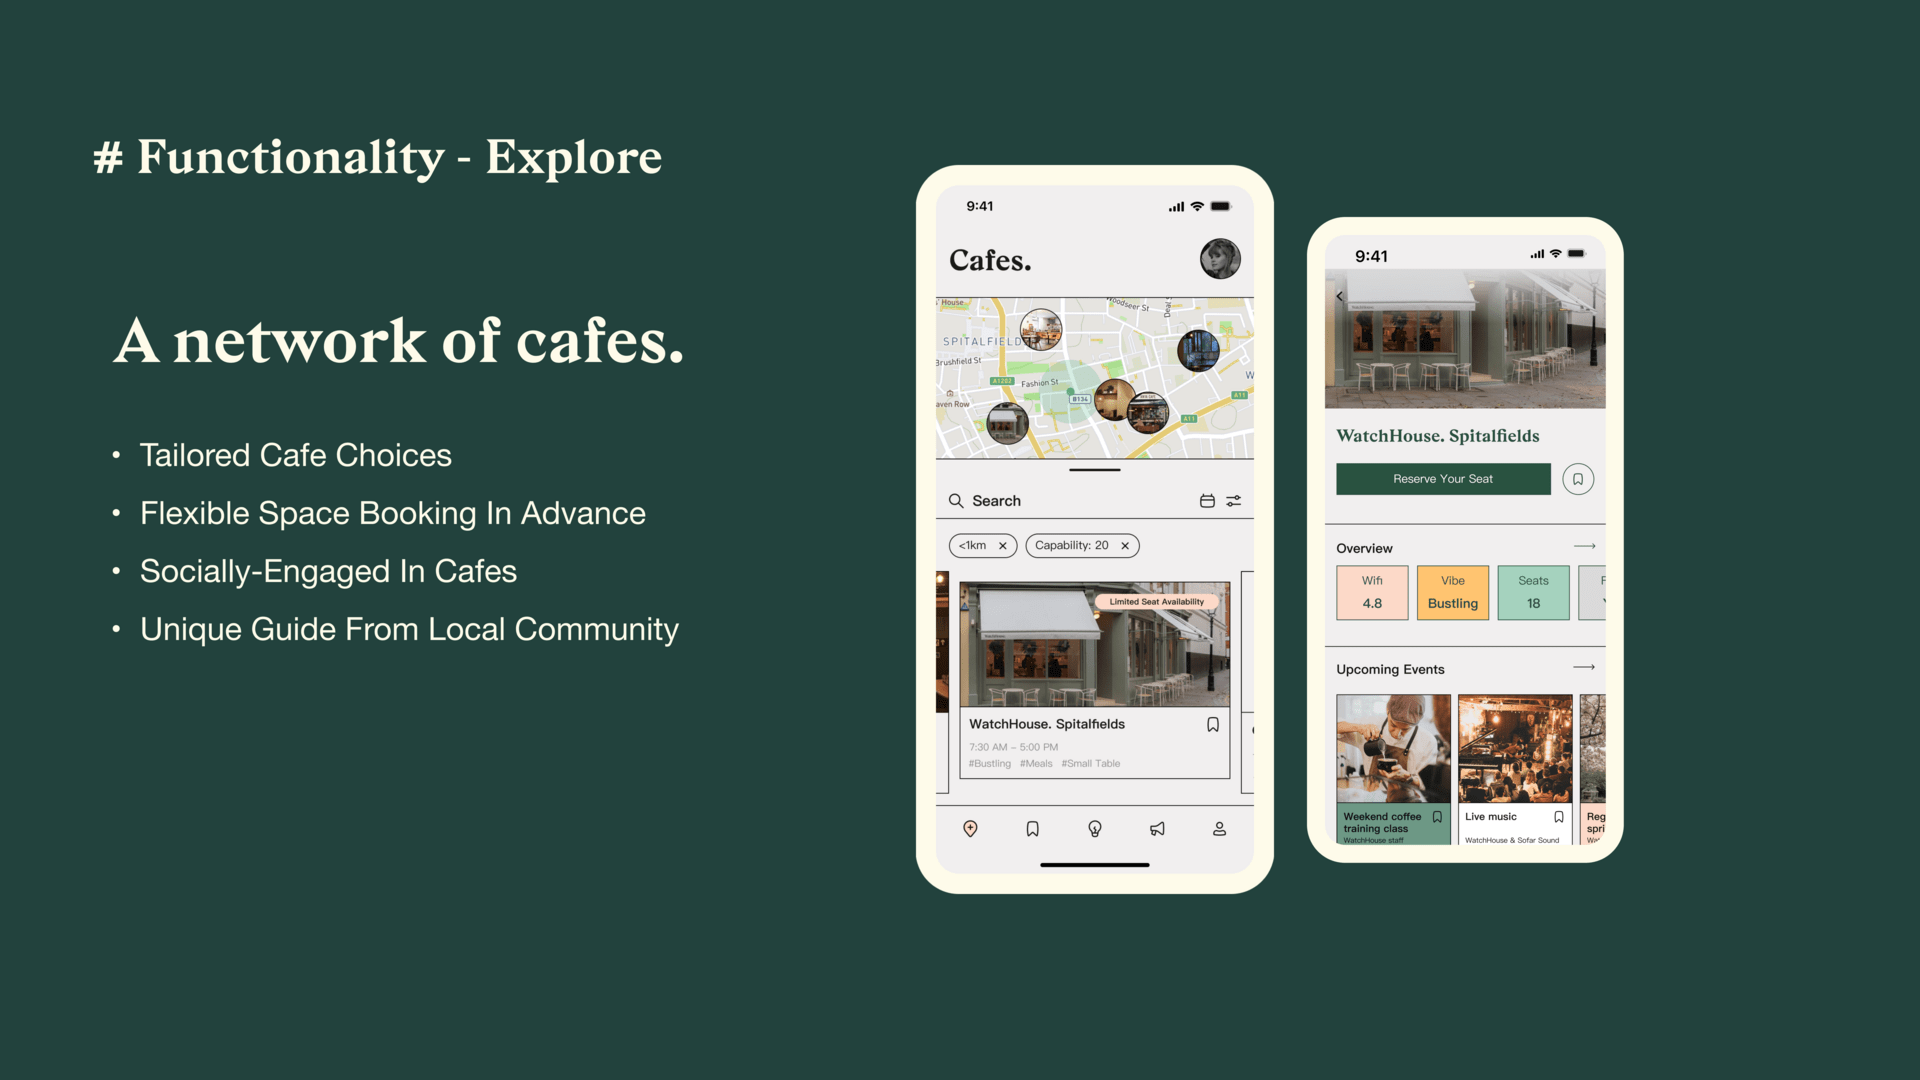The image size is (1920, 1080).
Task: Expand the WiFi 4.8 rating tile
Action: point(1373,592)
